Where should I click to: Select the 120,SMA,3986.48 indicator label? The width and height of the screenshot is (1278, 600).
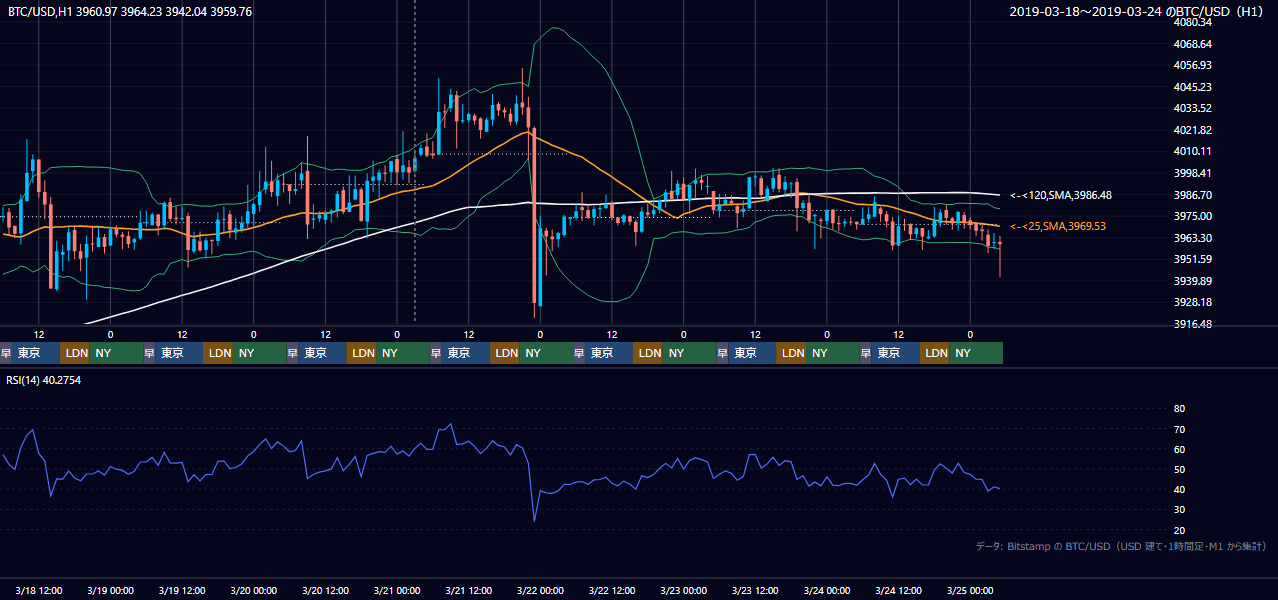pos(1061,195)
